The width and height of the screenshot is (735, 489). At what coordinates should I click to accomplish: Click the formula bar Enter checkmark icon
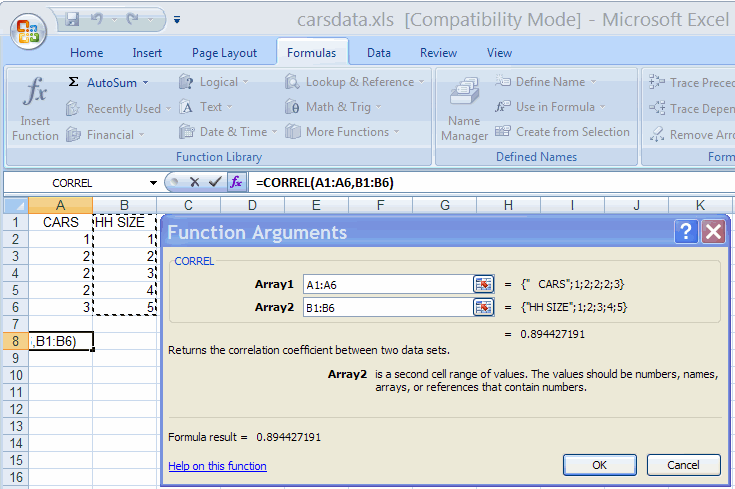coord(215,183)
